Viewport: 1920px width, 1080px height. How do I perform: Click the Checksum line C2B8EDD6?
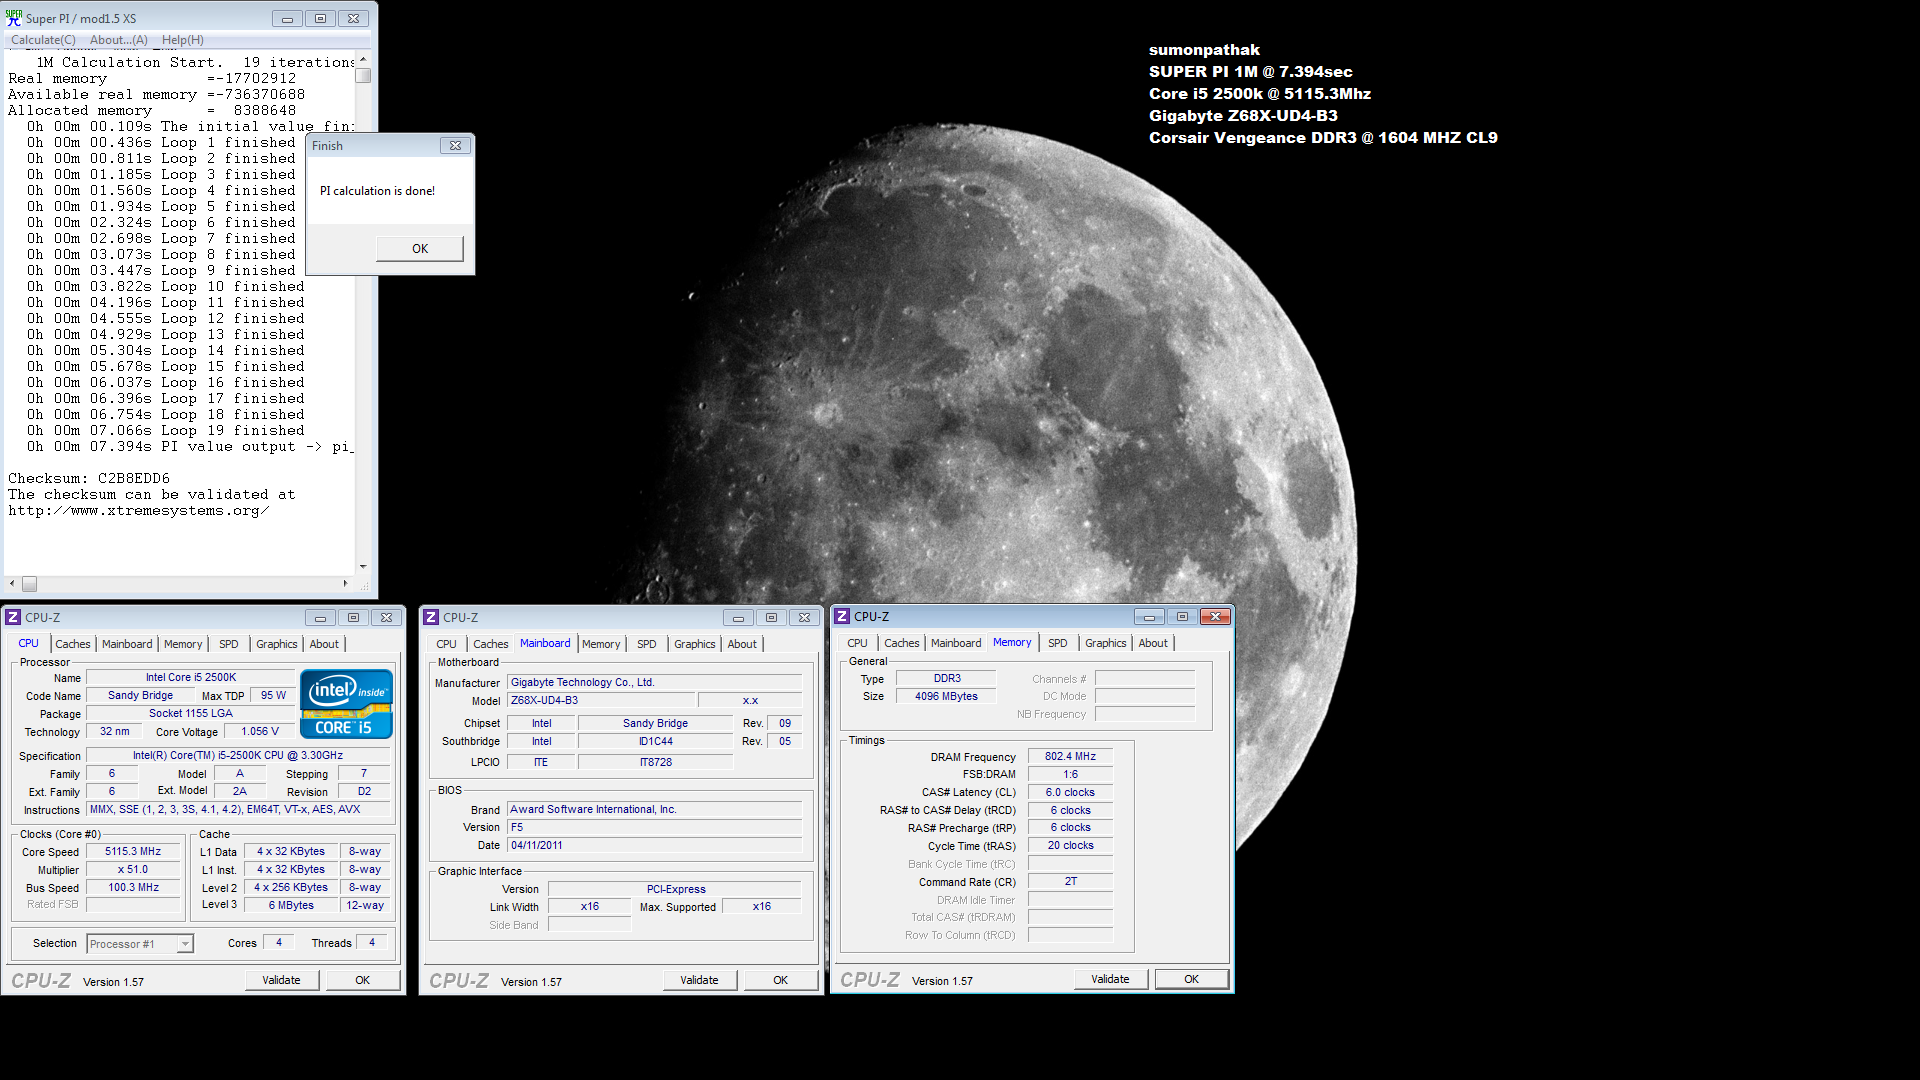coord(89,478)
